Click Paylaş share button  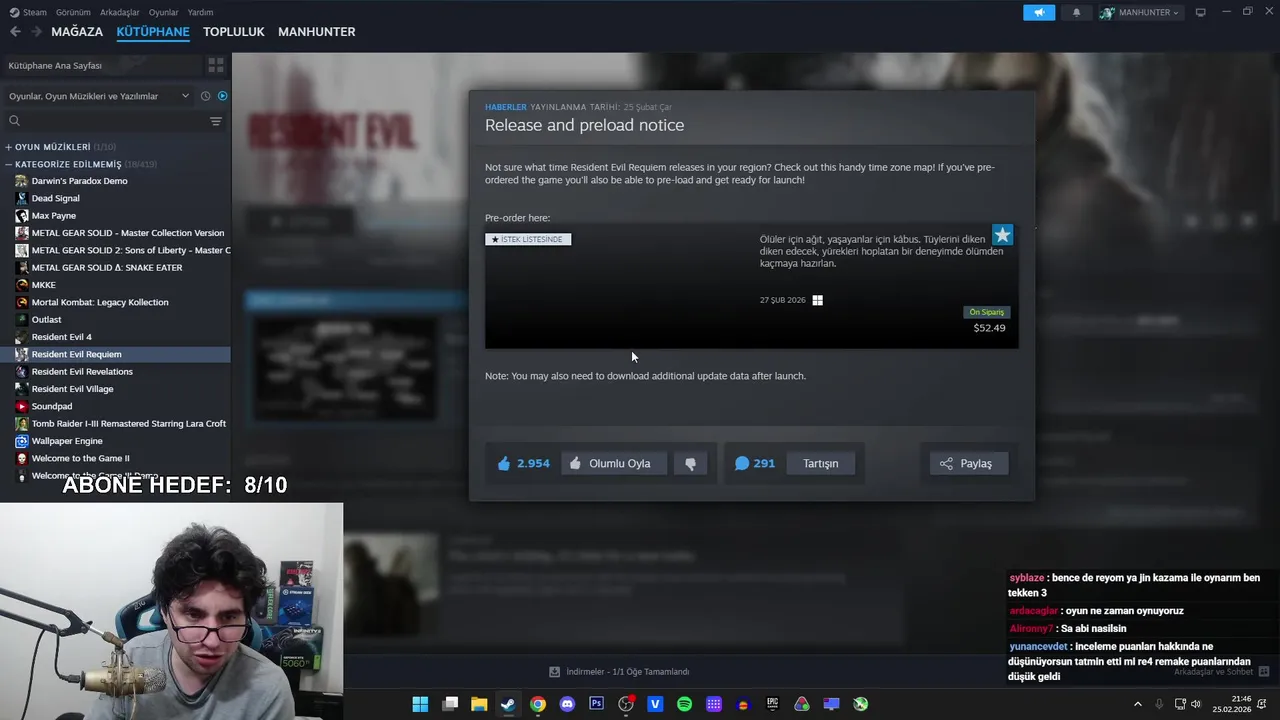(967, 463)
